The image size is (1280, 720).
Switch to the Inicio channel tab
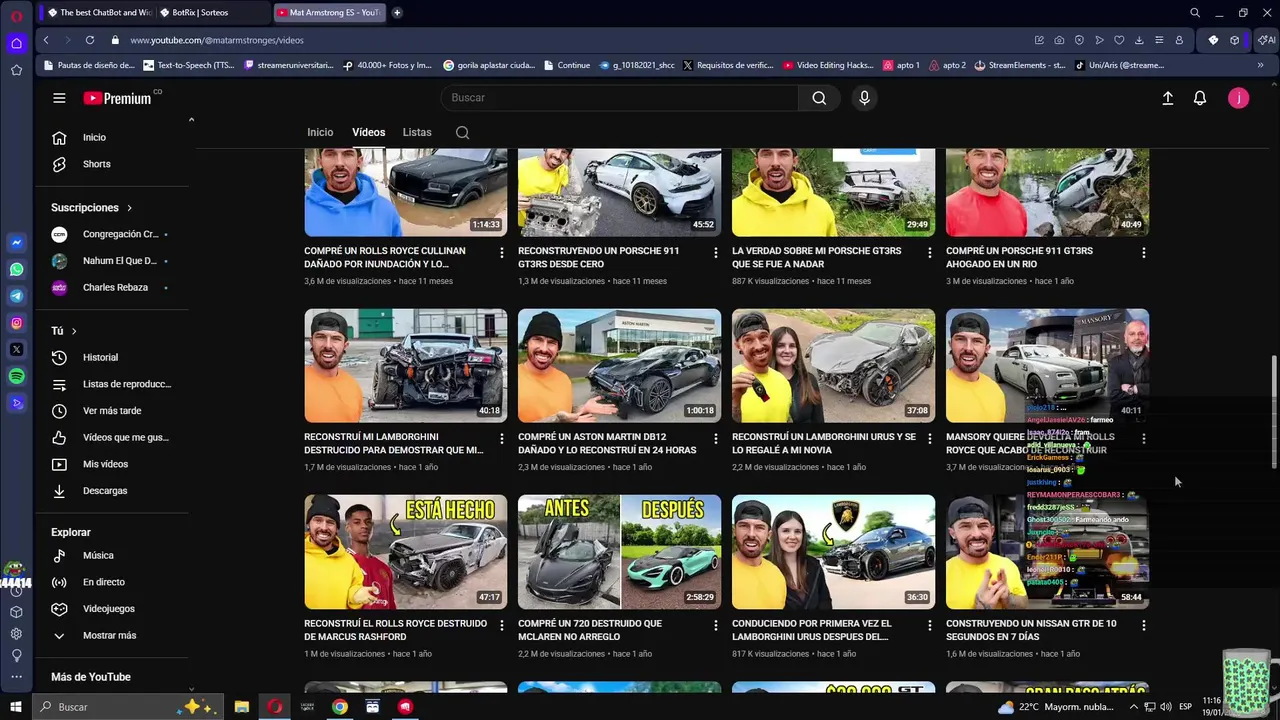tap(320, 132)
